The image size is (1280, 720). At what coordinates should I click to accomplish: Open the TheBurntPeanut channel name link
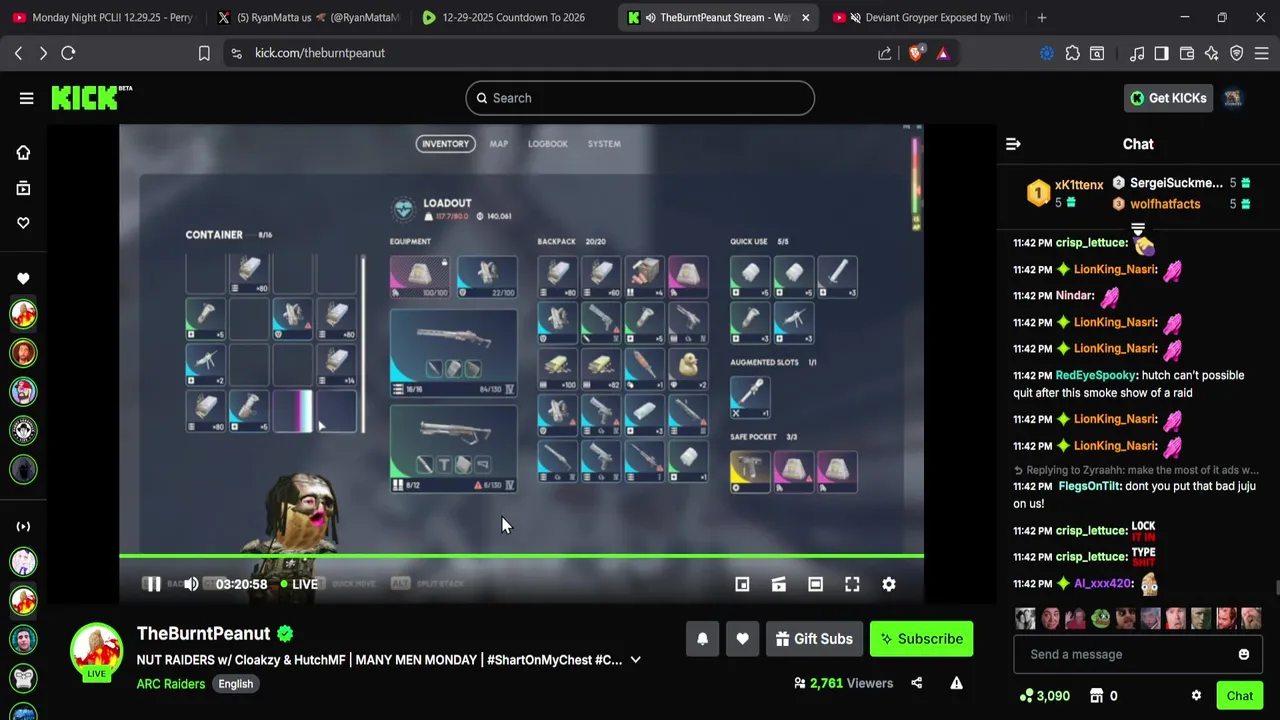coord(203,633)
